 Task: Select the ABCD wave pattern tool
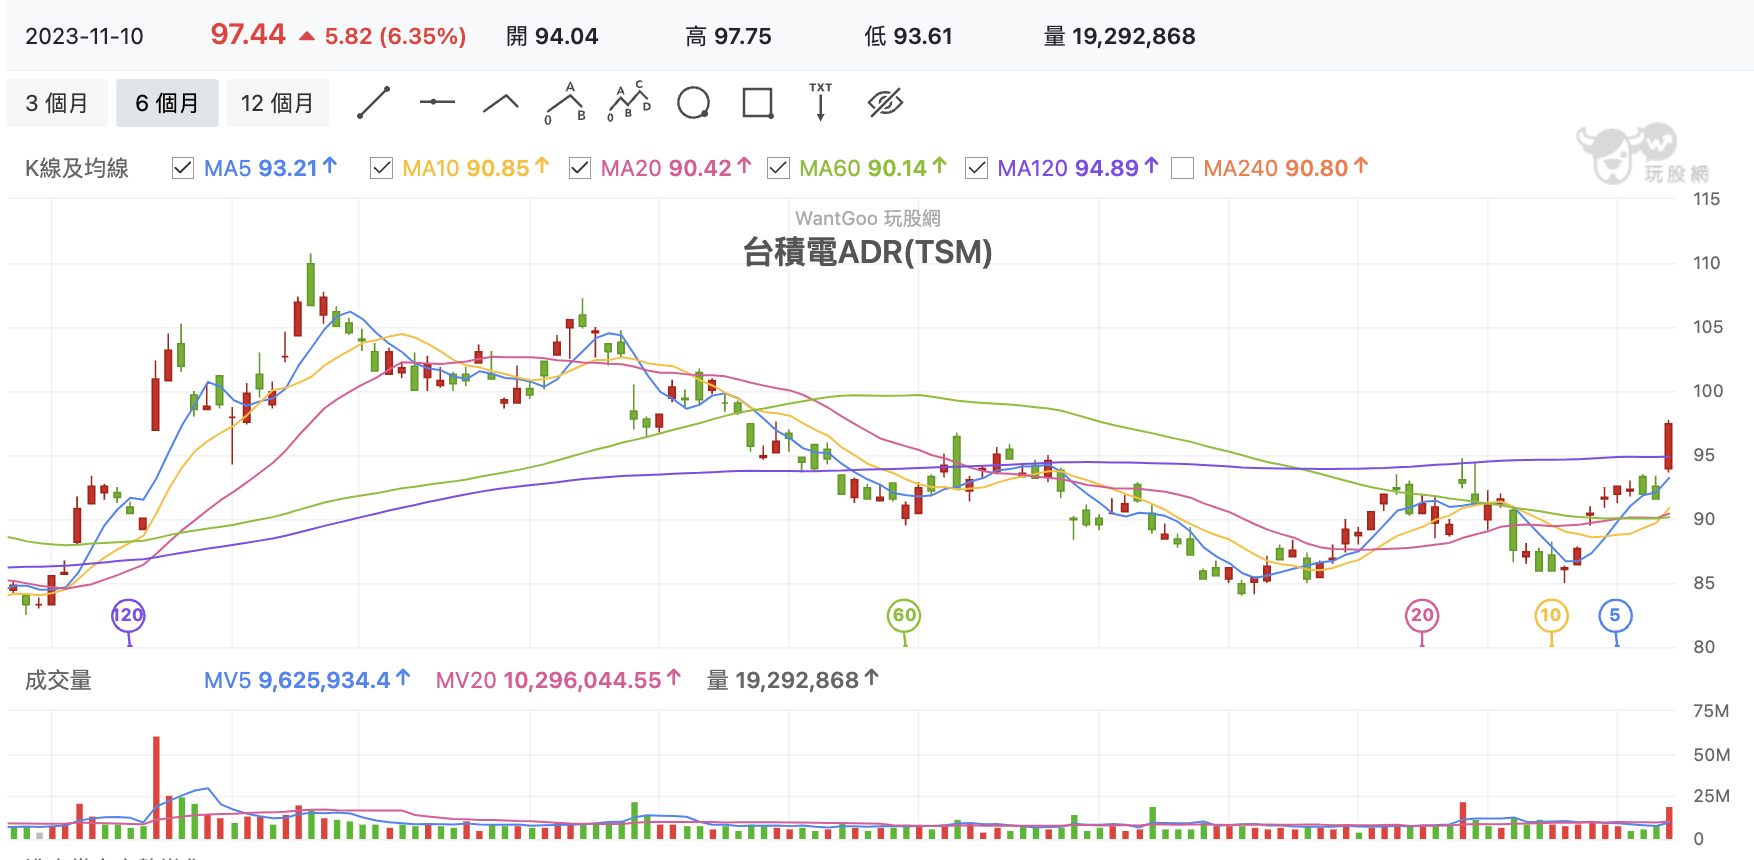pyautogui.click(x=629, y=102)
